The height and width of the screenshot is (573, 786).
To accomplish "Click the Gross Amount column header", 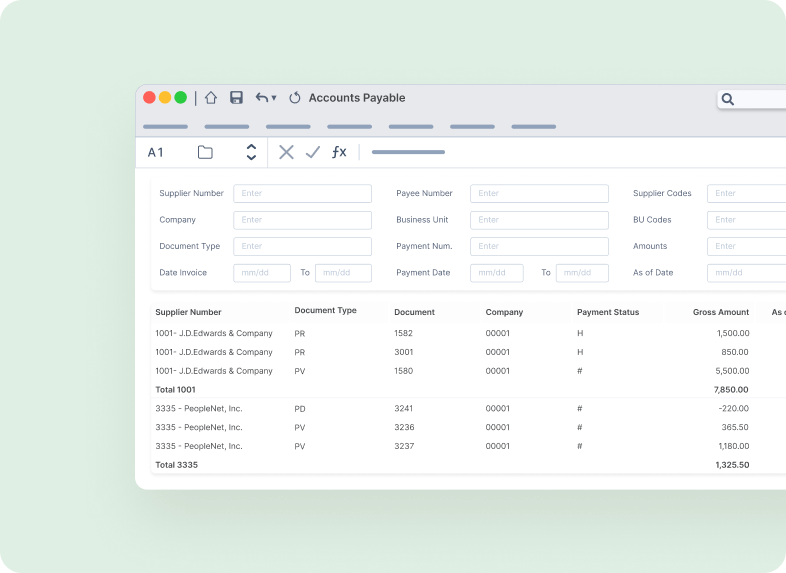I will [x=720, y=312].
